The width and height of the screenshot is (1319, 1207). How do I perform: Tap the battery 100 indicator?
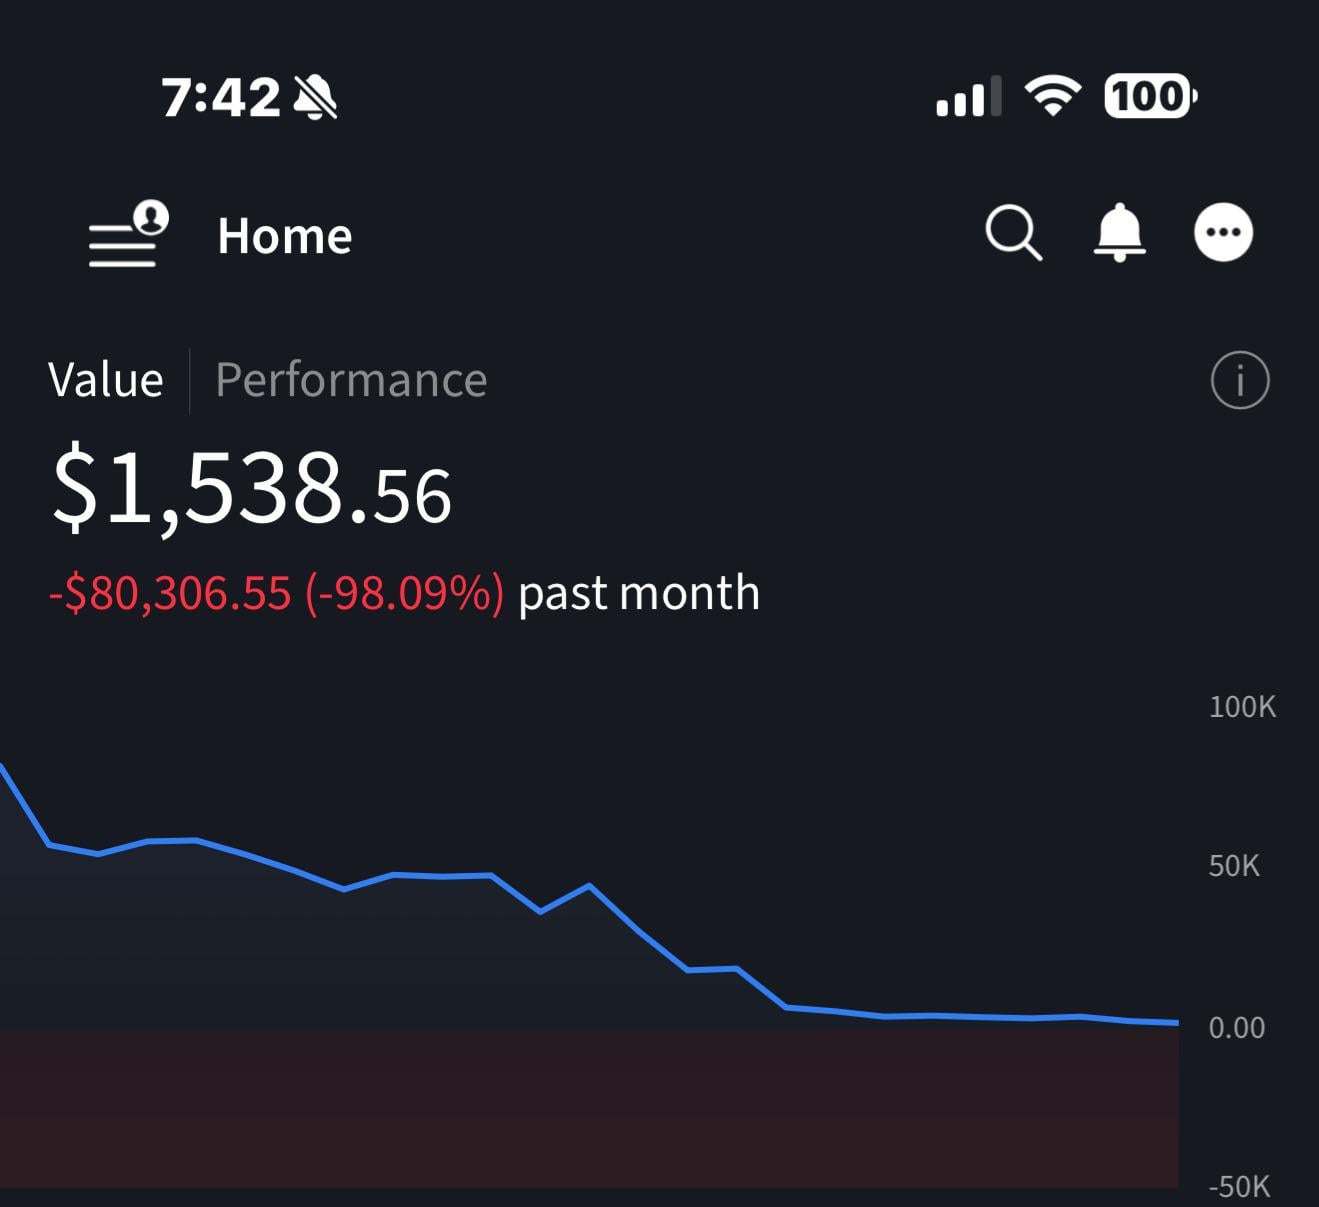click(x=1149, y=97)
